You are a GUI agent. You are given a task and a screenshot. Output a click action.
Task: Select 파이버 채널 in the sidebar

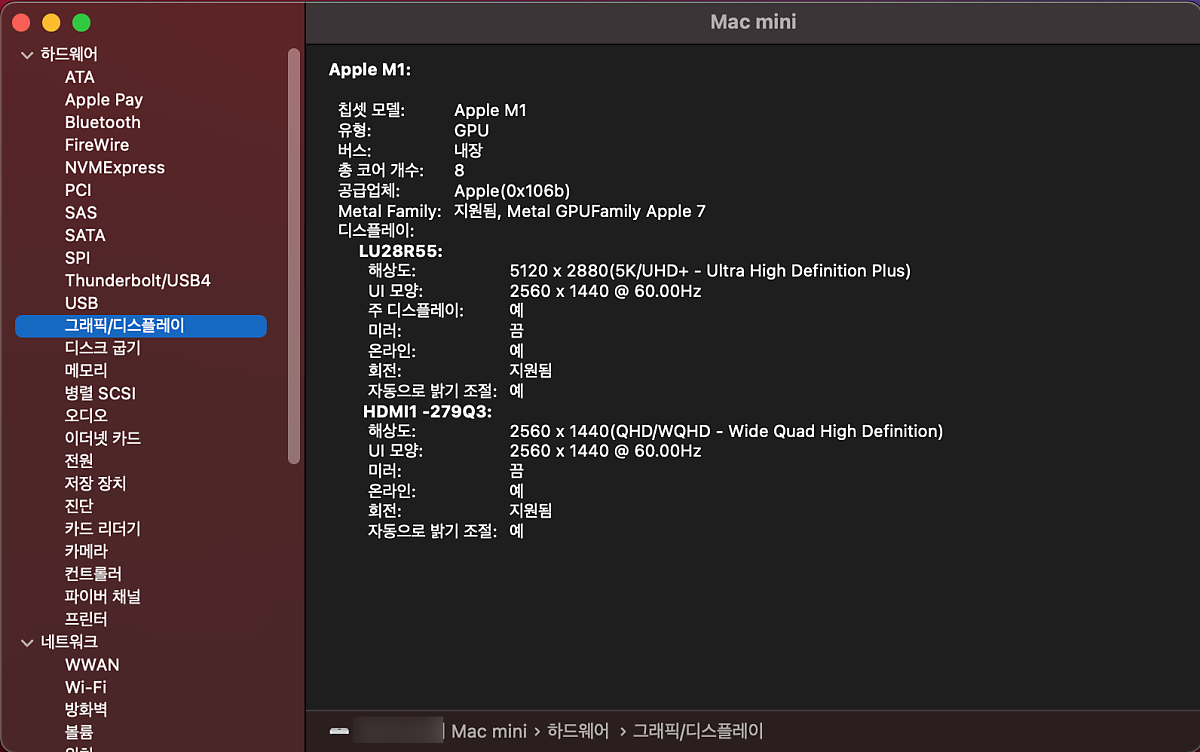103,597
